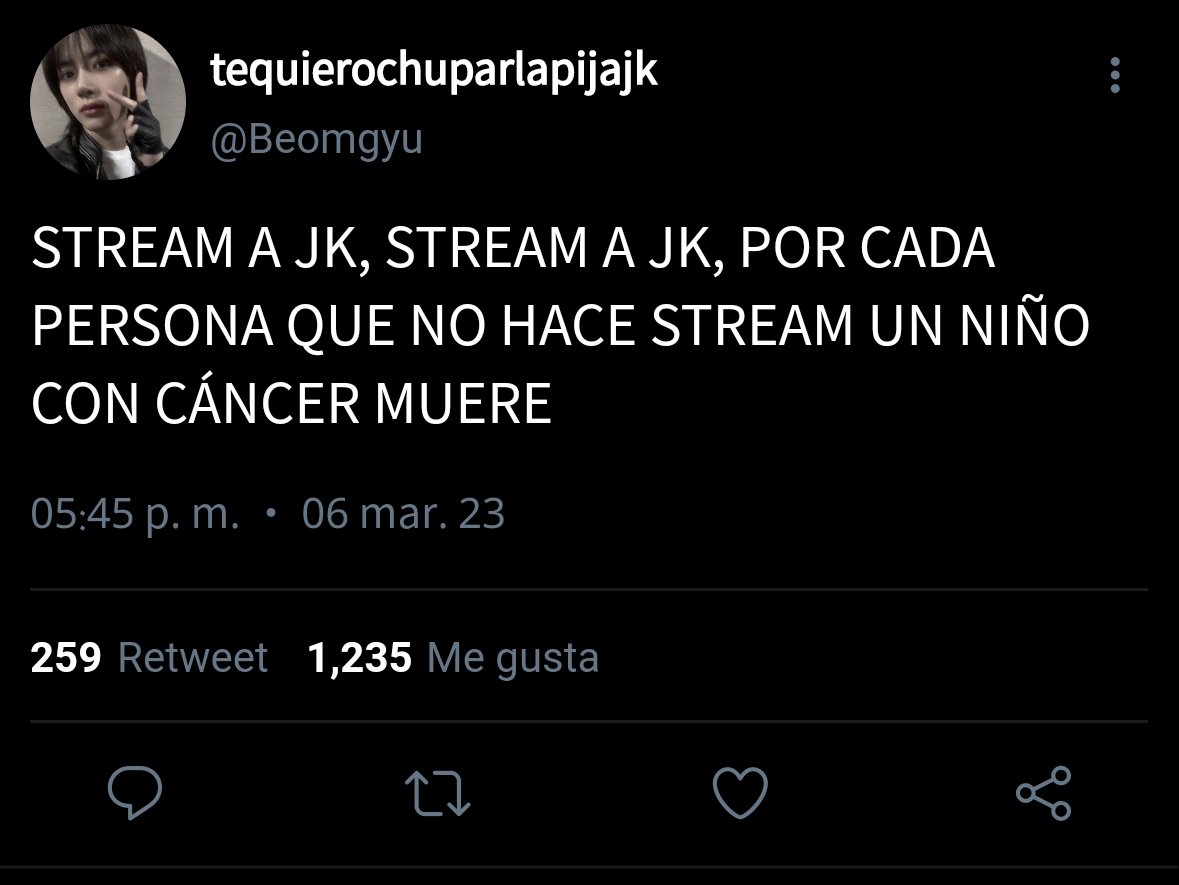This screenshot has height=885, width=1179.
Task: Open the @Beomgyu handle link
Action: (317, 140)
